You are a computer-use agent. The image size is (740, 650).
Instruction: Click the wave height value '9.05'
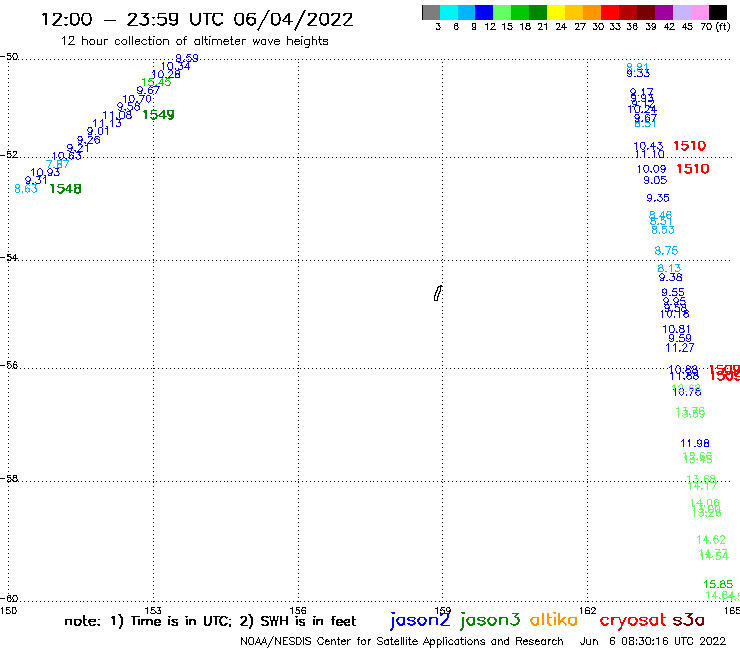tap(655, 180)
